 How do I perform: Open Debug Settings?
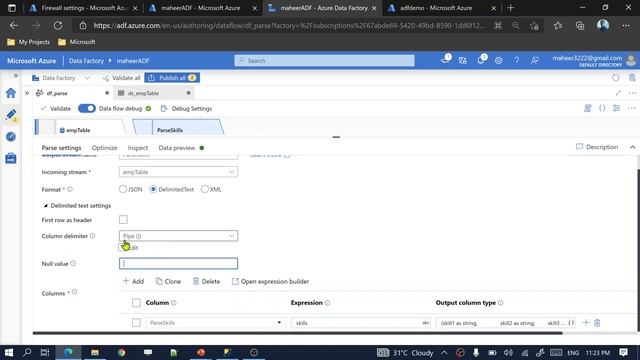click(187, 109)
